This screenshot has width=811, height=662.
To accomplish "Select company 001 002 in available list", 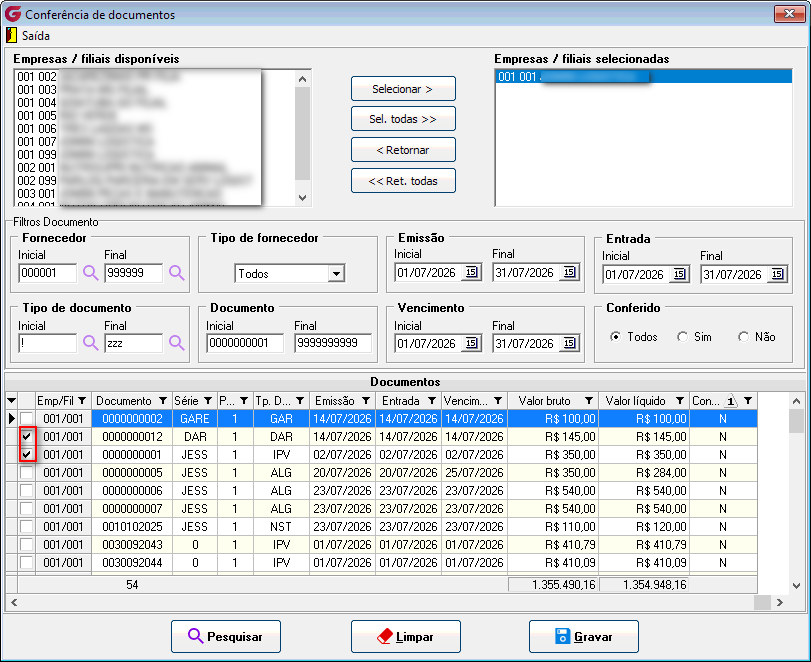I will tap(154, 77).
